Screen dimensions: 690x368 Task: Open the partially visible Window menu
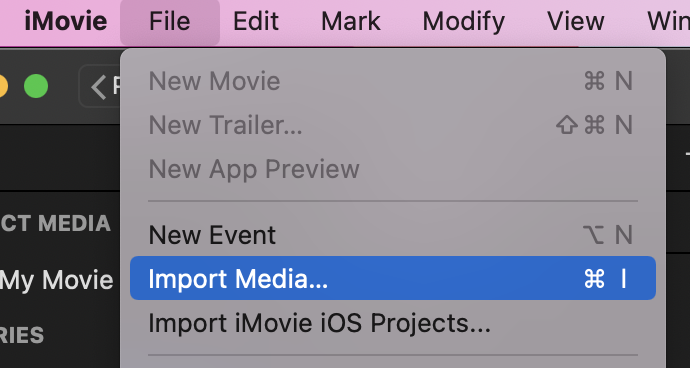click(x=668, y=21)
